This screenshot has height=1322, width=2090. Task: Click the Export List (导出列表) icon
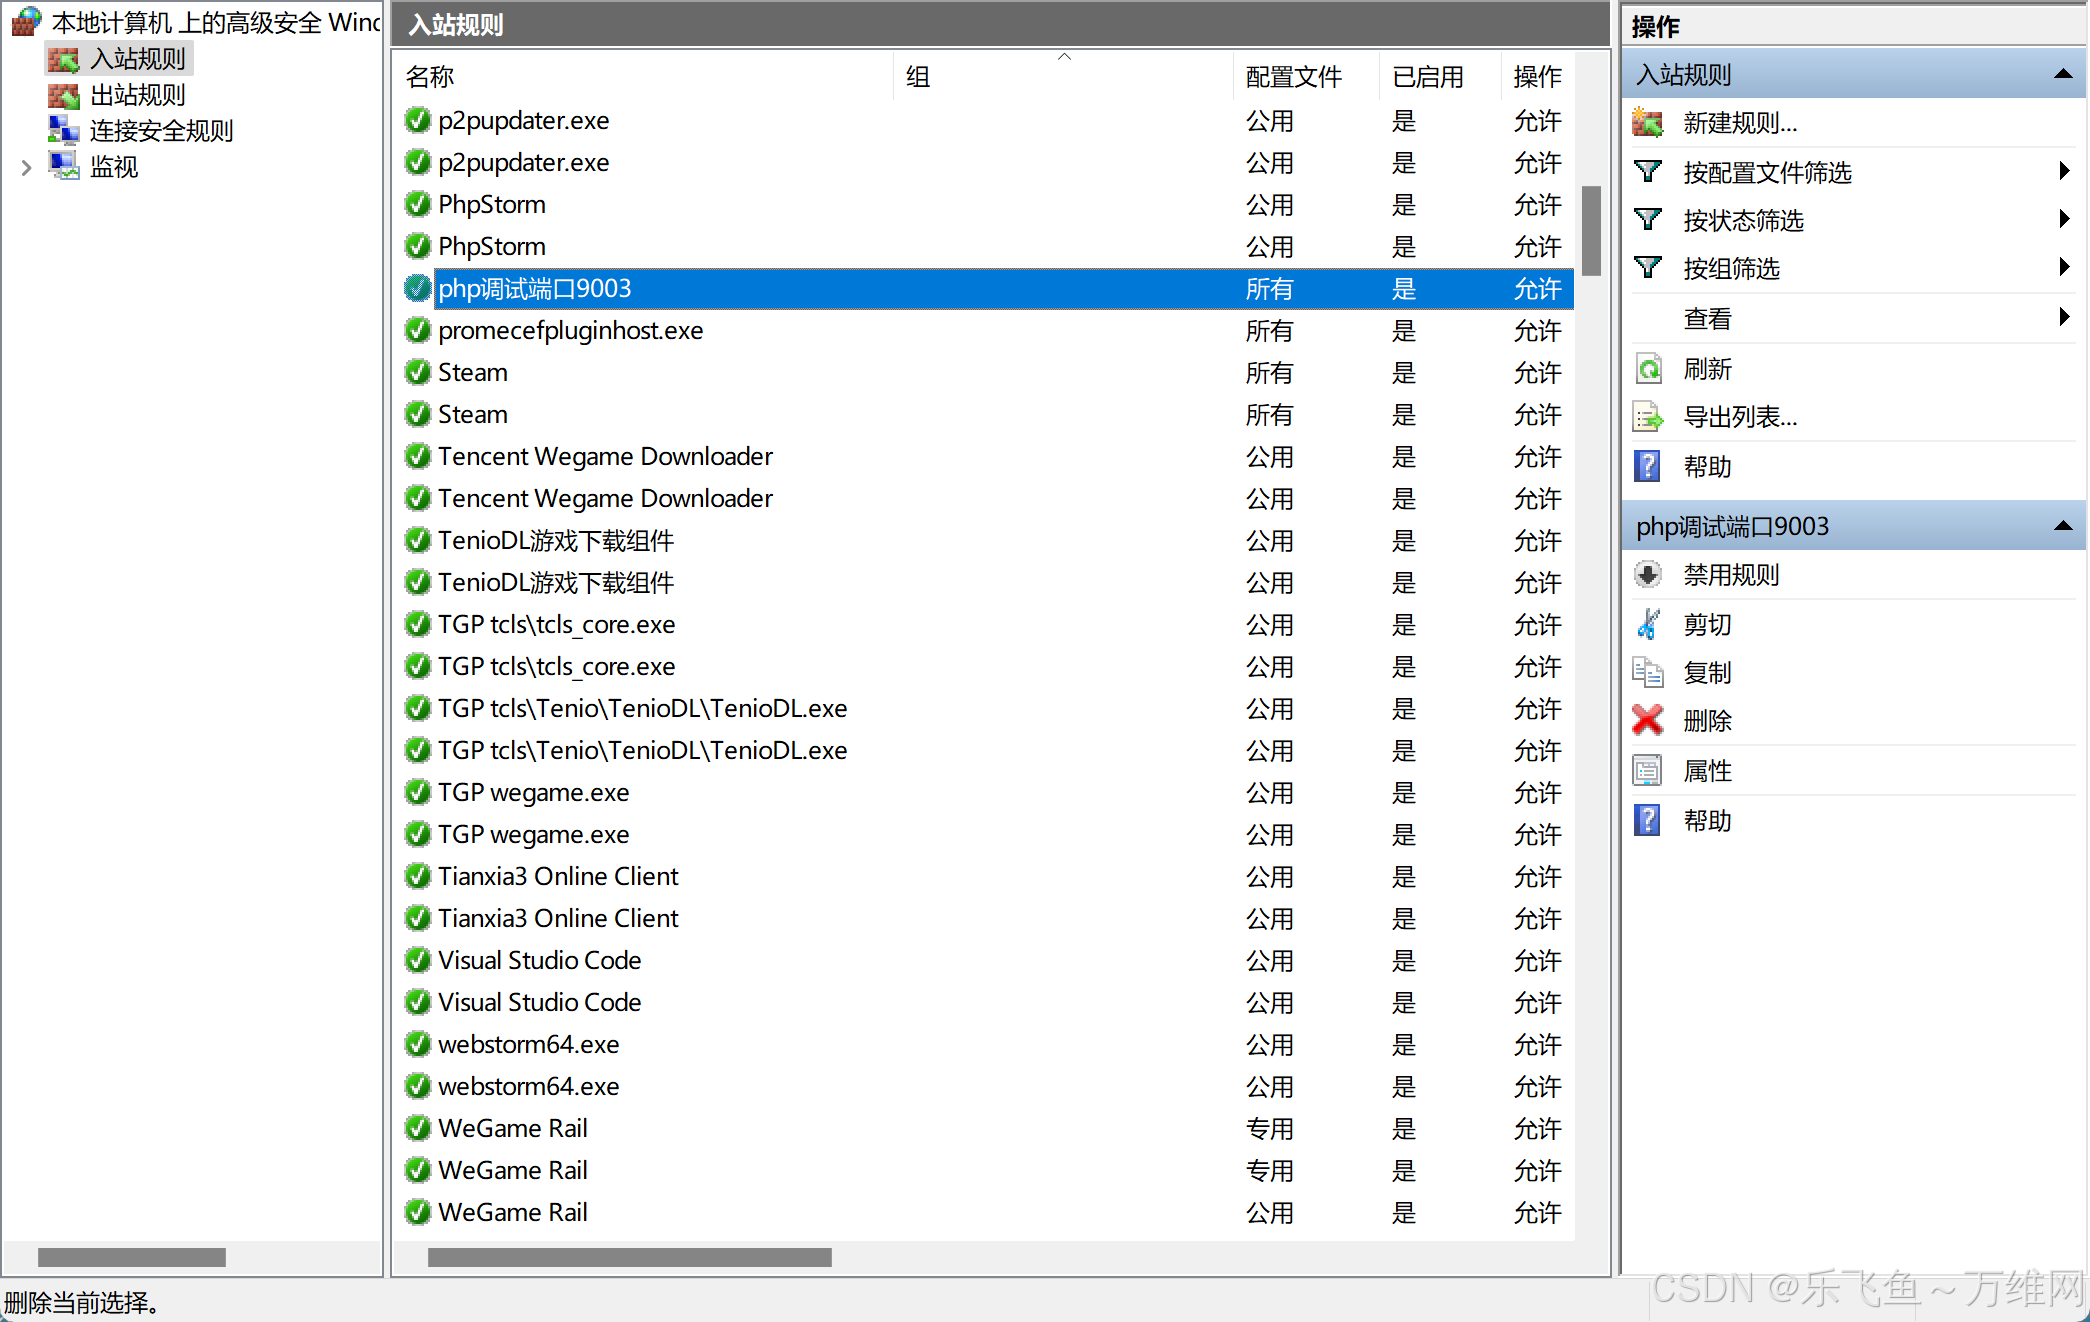(1647, 417)
